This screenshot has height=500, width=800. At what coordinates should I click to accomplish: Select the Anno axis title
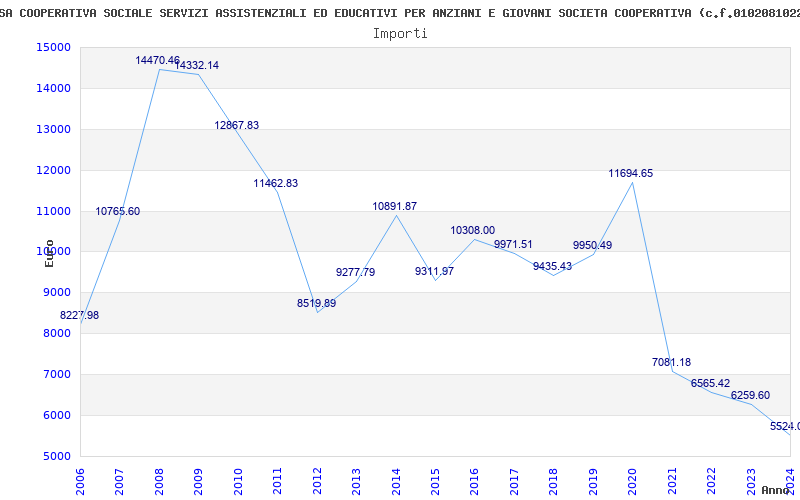coord(776,490)
